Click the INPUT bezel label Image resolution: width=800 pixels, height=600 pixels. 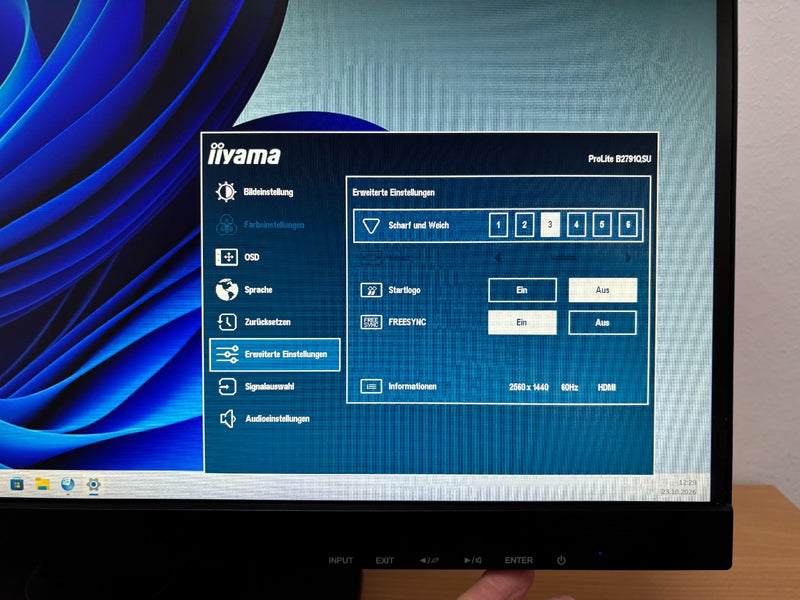tap(341, 560)
